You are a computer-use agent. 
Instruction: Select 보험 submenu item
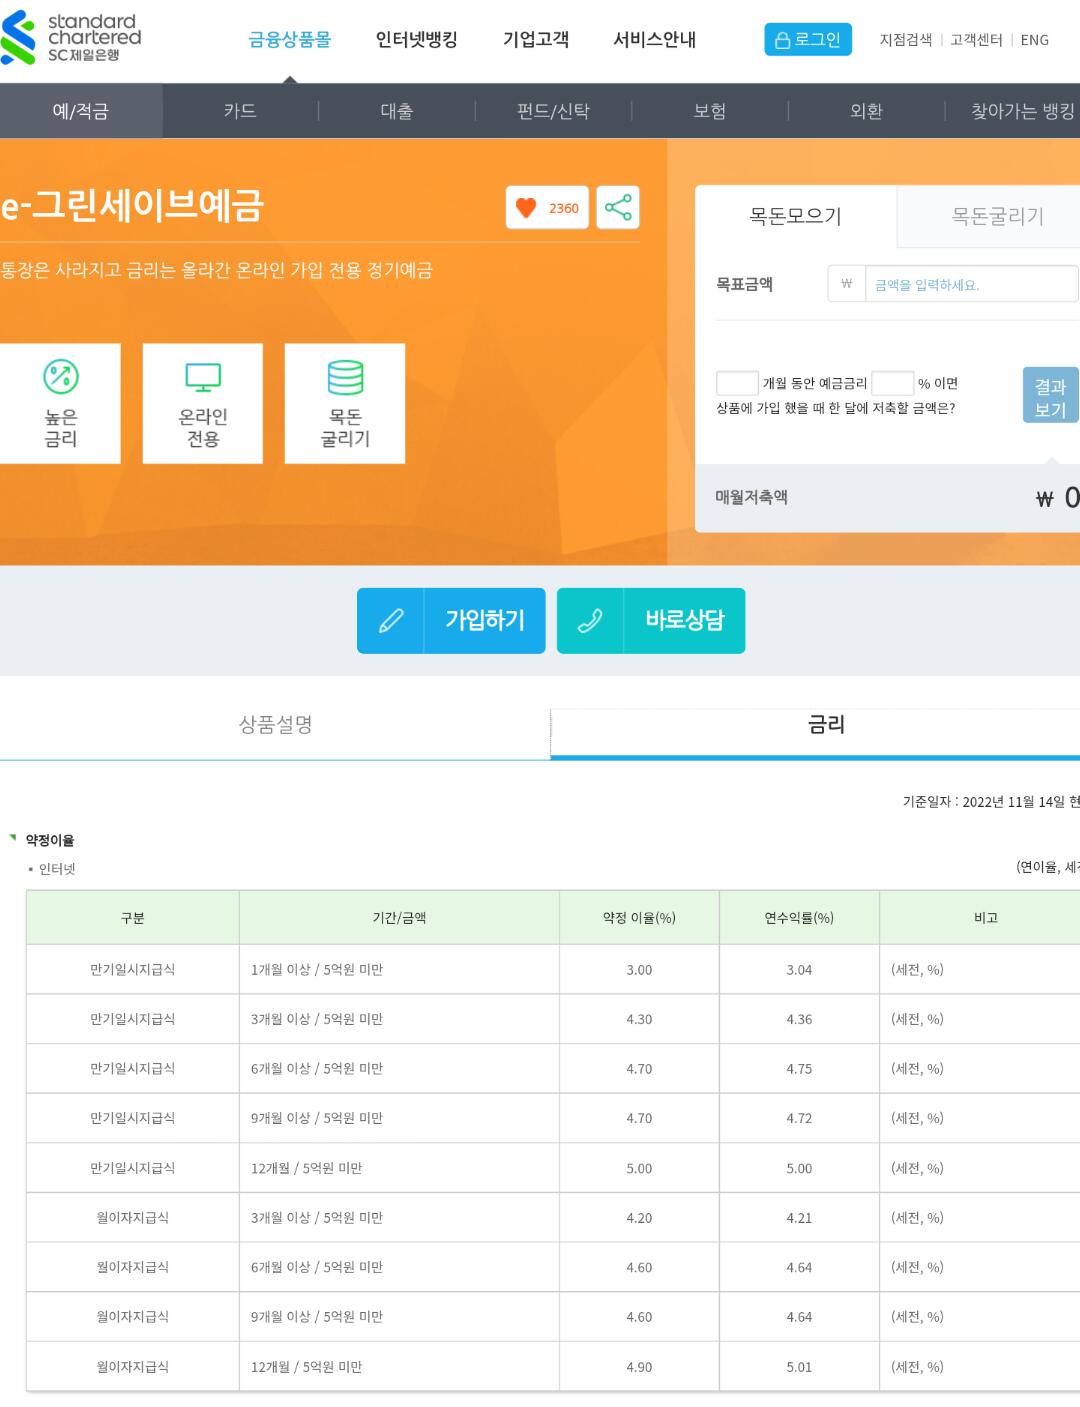[710, 111]
